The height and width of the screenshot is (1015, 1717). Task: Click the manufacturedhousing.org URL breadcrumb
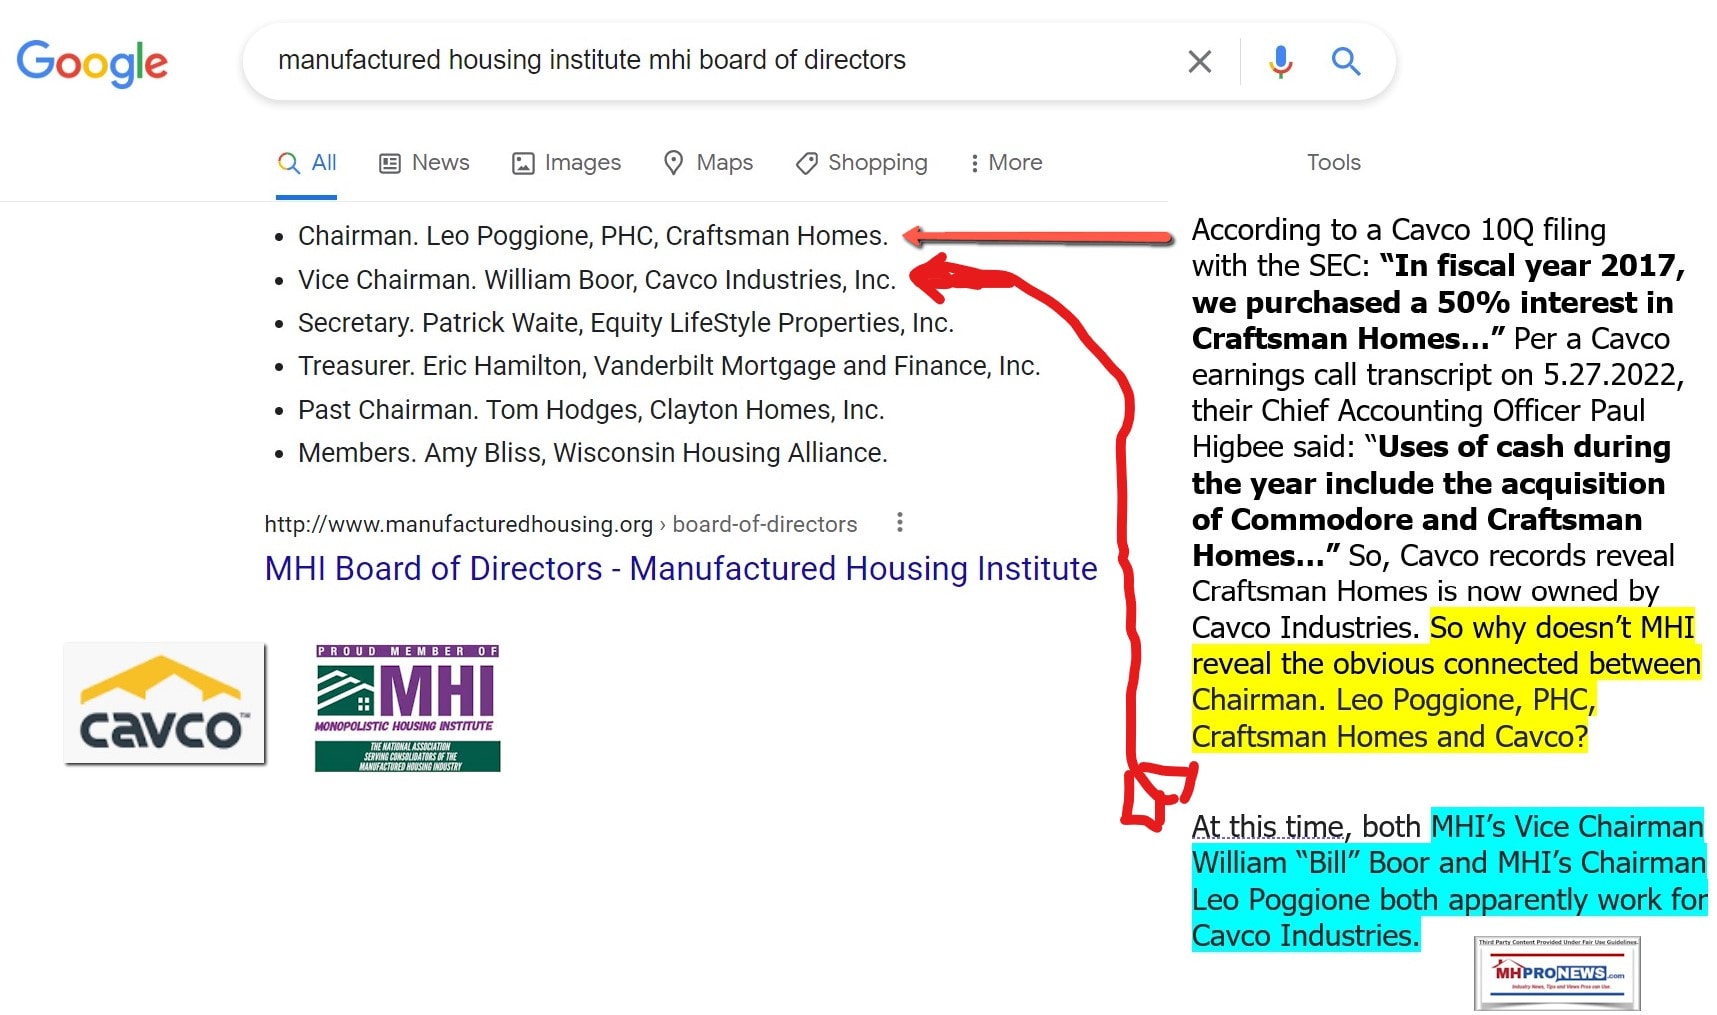click(x=560, y=524)
